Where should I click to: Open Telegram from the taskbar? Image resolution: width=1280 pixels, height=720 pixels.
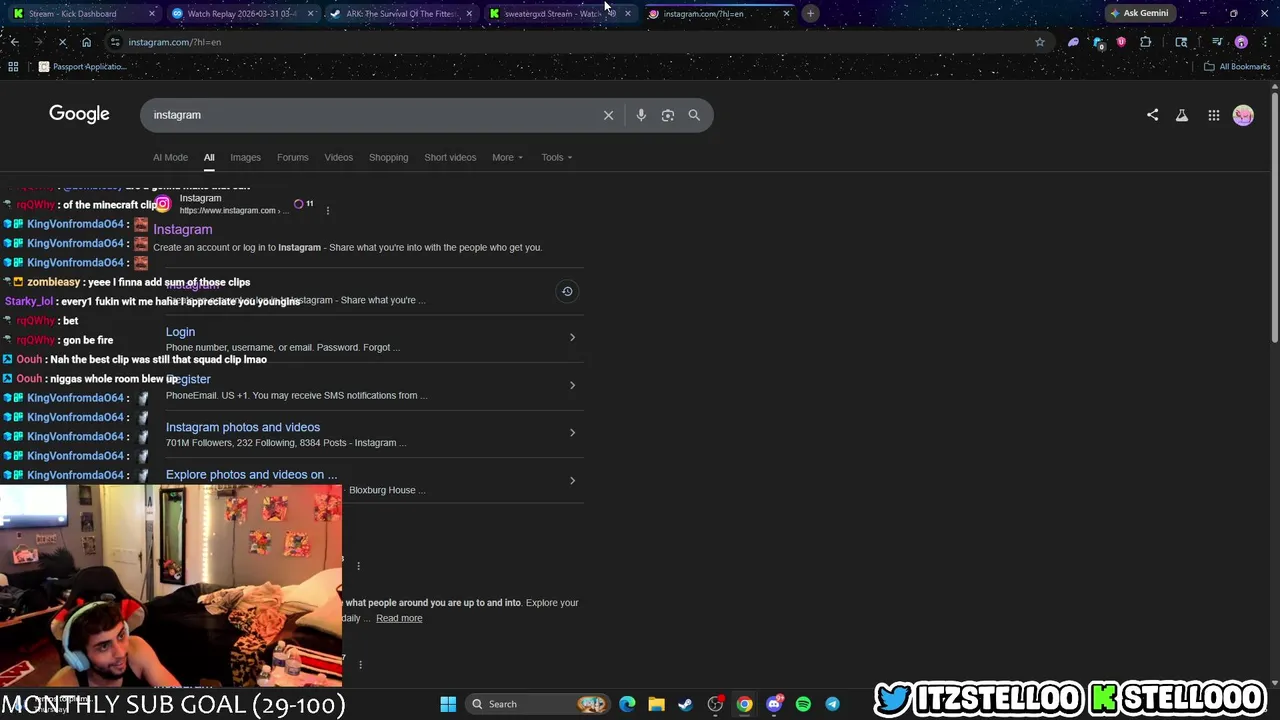832,704
